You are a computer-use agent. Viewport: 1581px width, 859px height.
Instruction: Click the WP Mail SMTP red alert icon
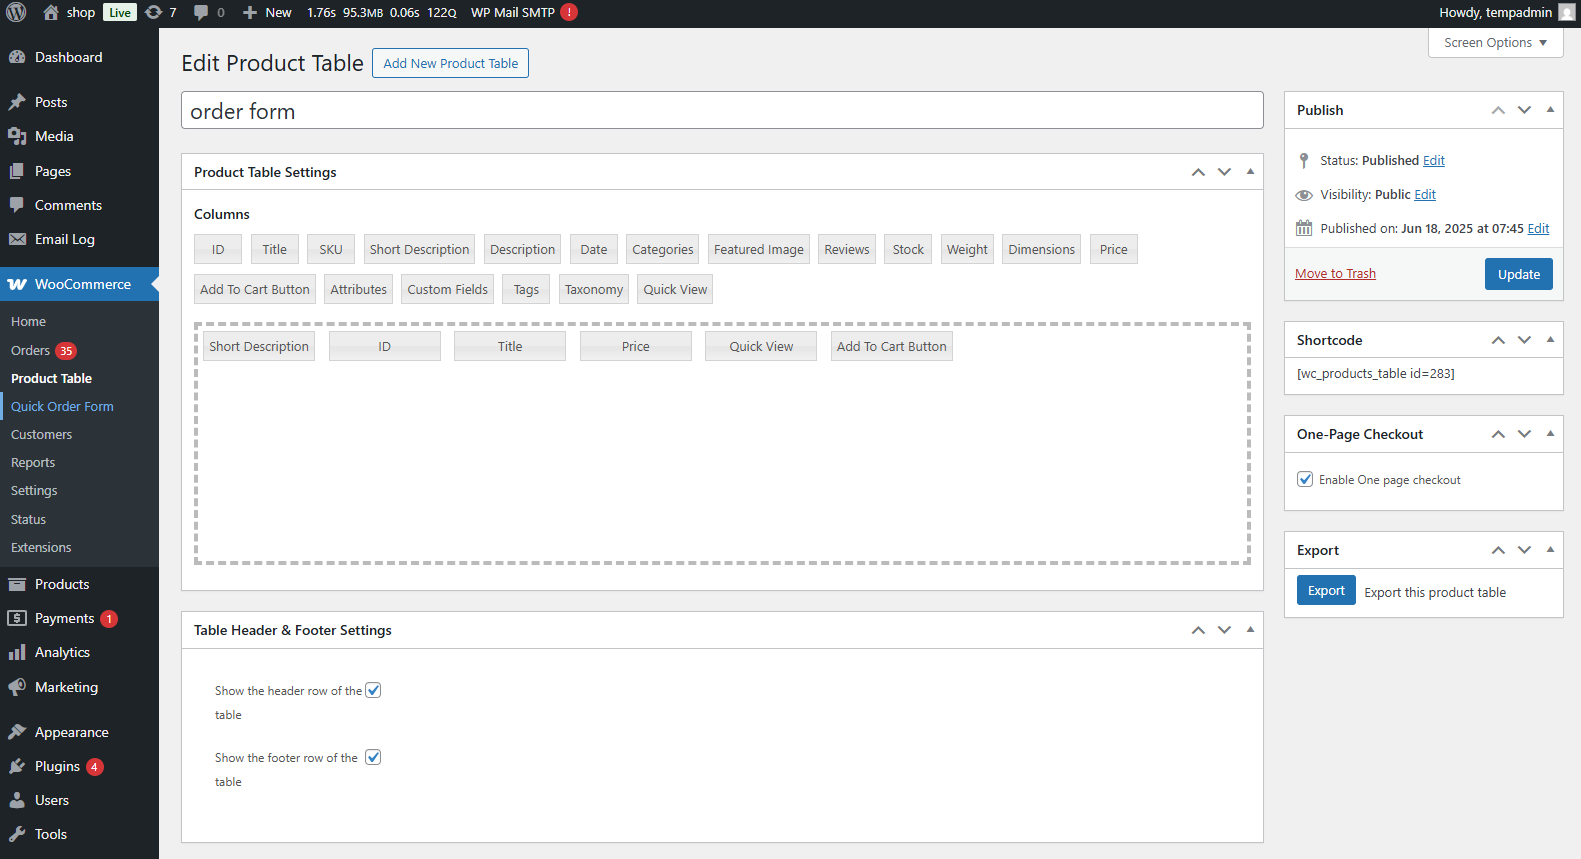(569, 13)
